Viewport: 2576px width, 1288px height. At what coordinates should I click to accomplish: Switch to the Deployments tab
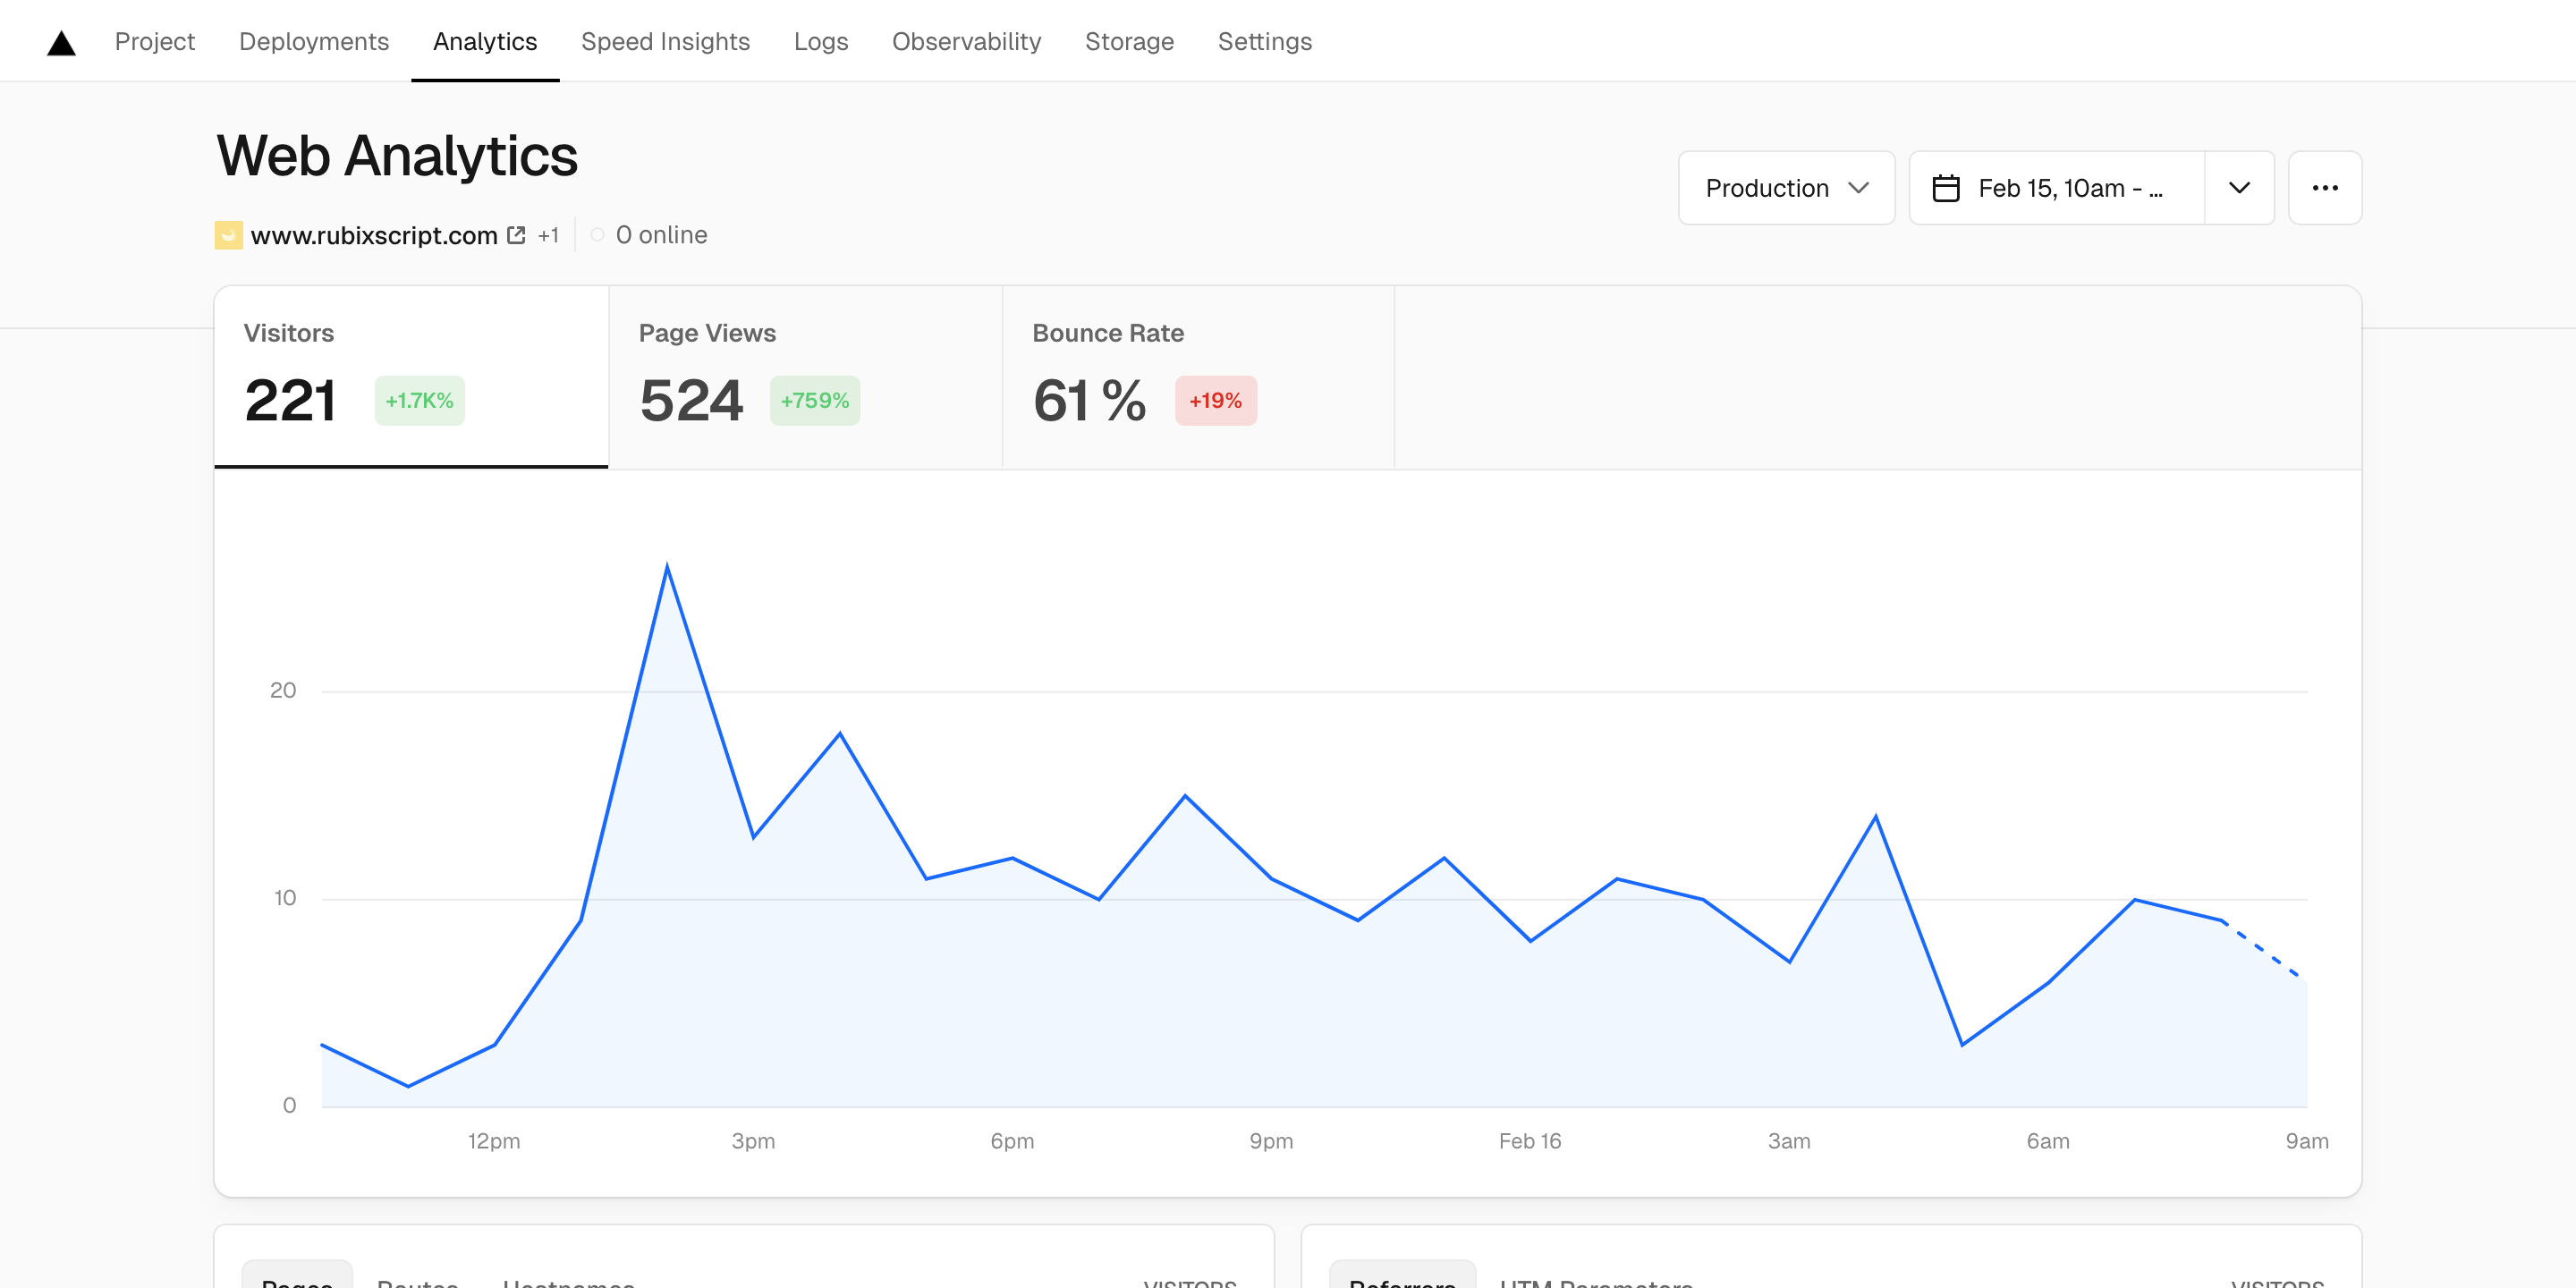point(313,42)
